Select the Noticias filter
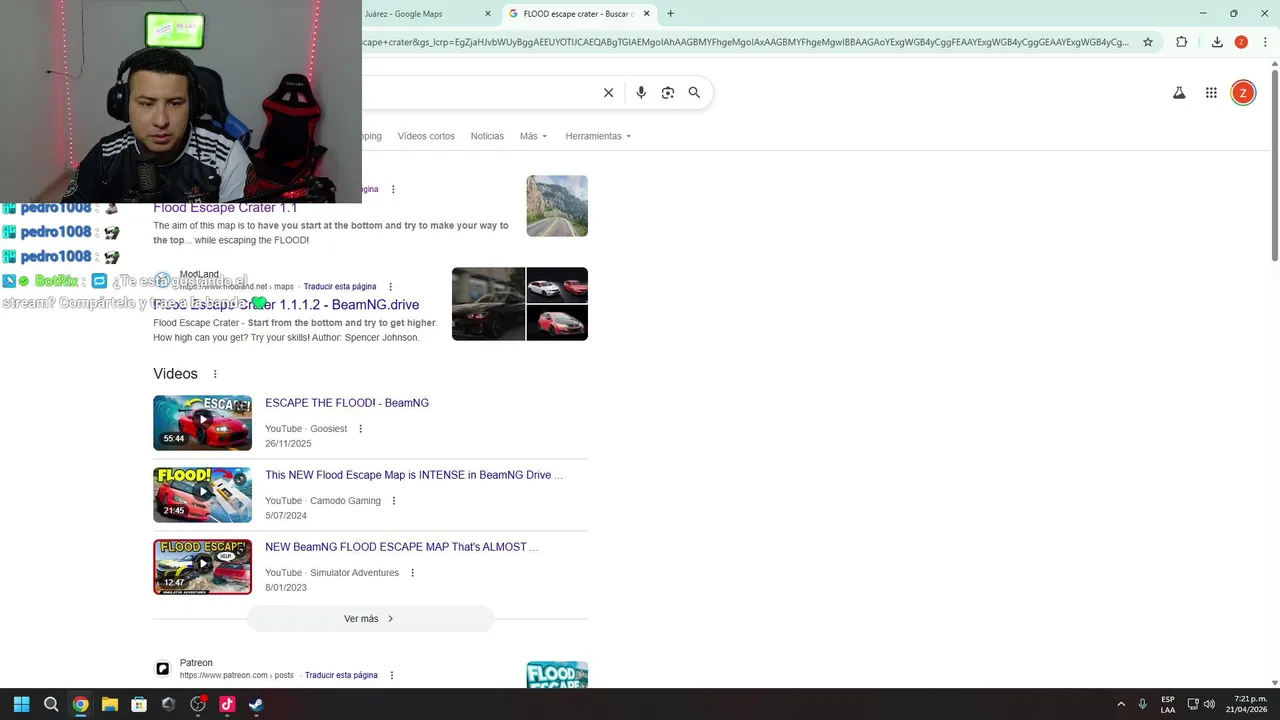 (x=487, y=136)
